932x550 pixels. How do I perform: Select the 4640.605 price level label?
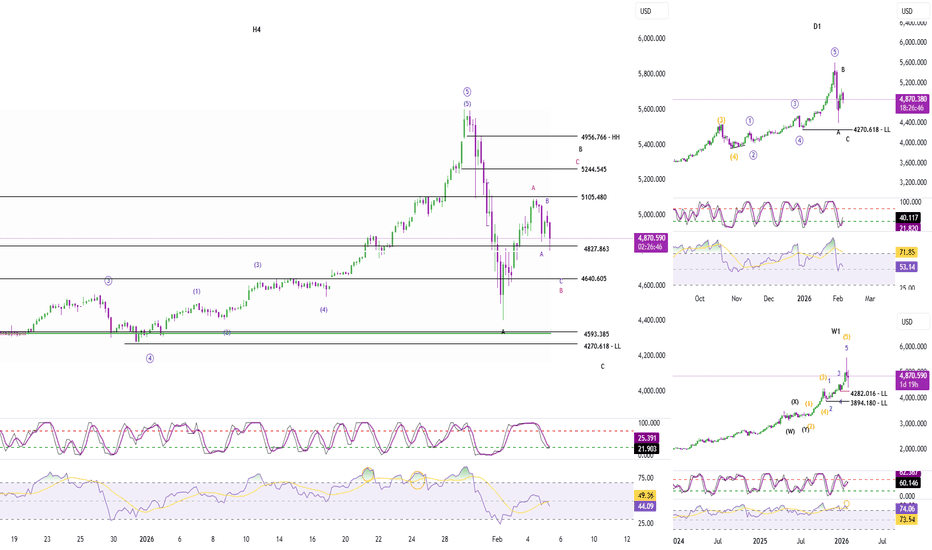tap(594, 278)
